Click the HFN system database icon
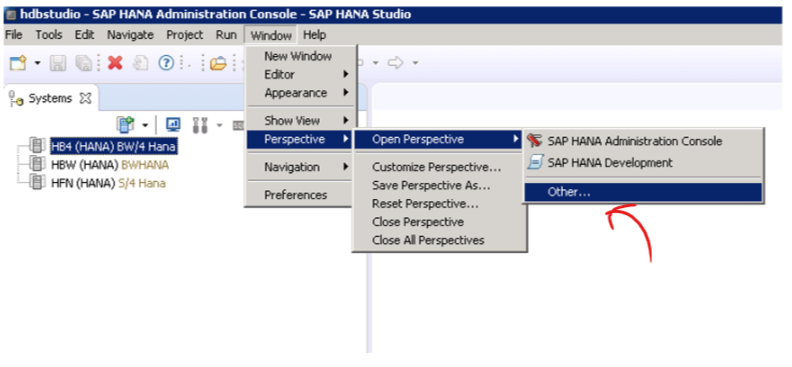Image resolution: width=792 pixels, height=367 pixels. coord(38,183)
